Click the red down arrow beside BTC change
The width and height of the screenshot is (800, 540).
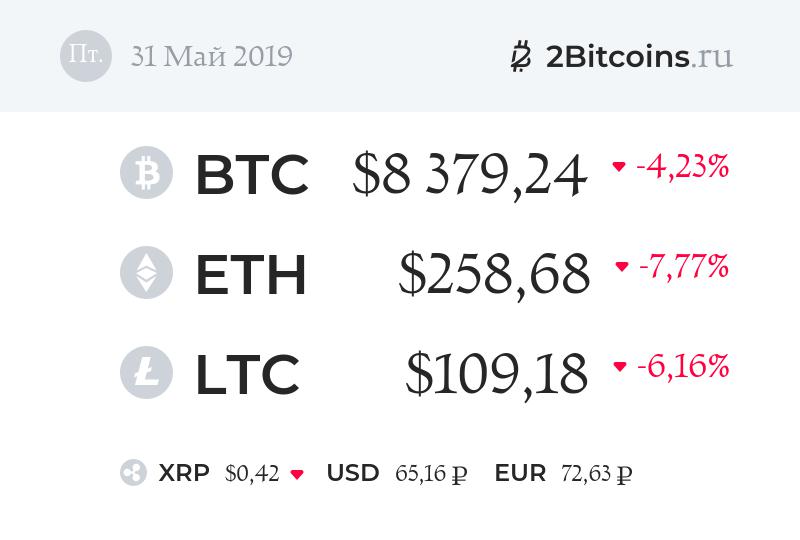pyautogui.click(x=619, y=167)
